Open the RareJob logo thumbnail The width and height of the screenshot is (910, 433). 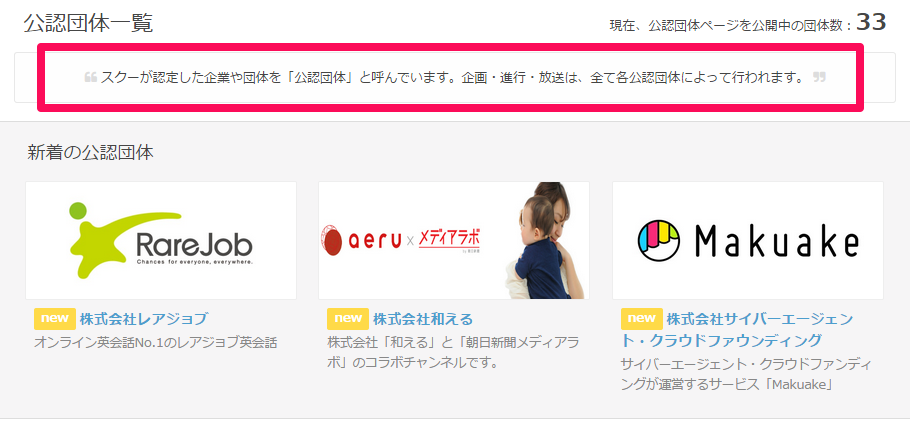[161, 240]
